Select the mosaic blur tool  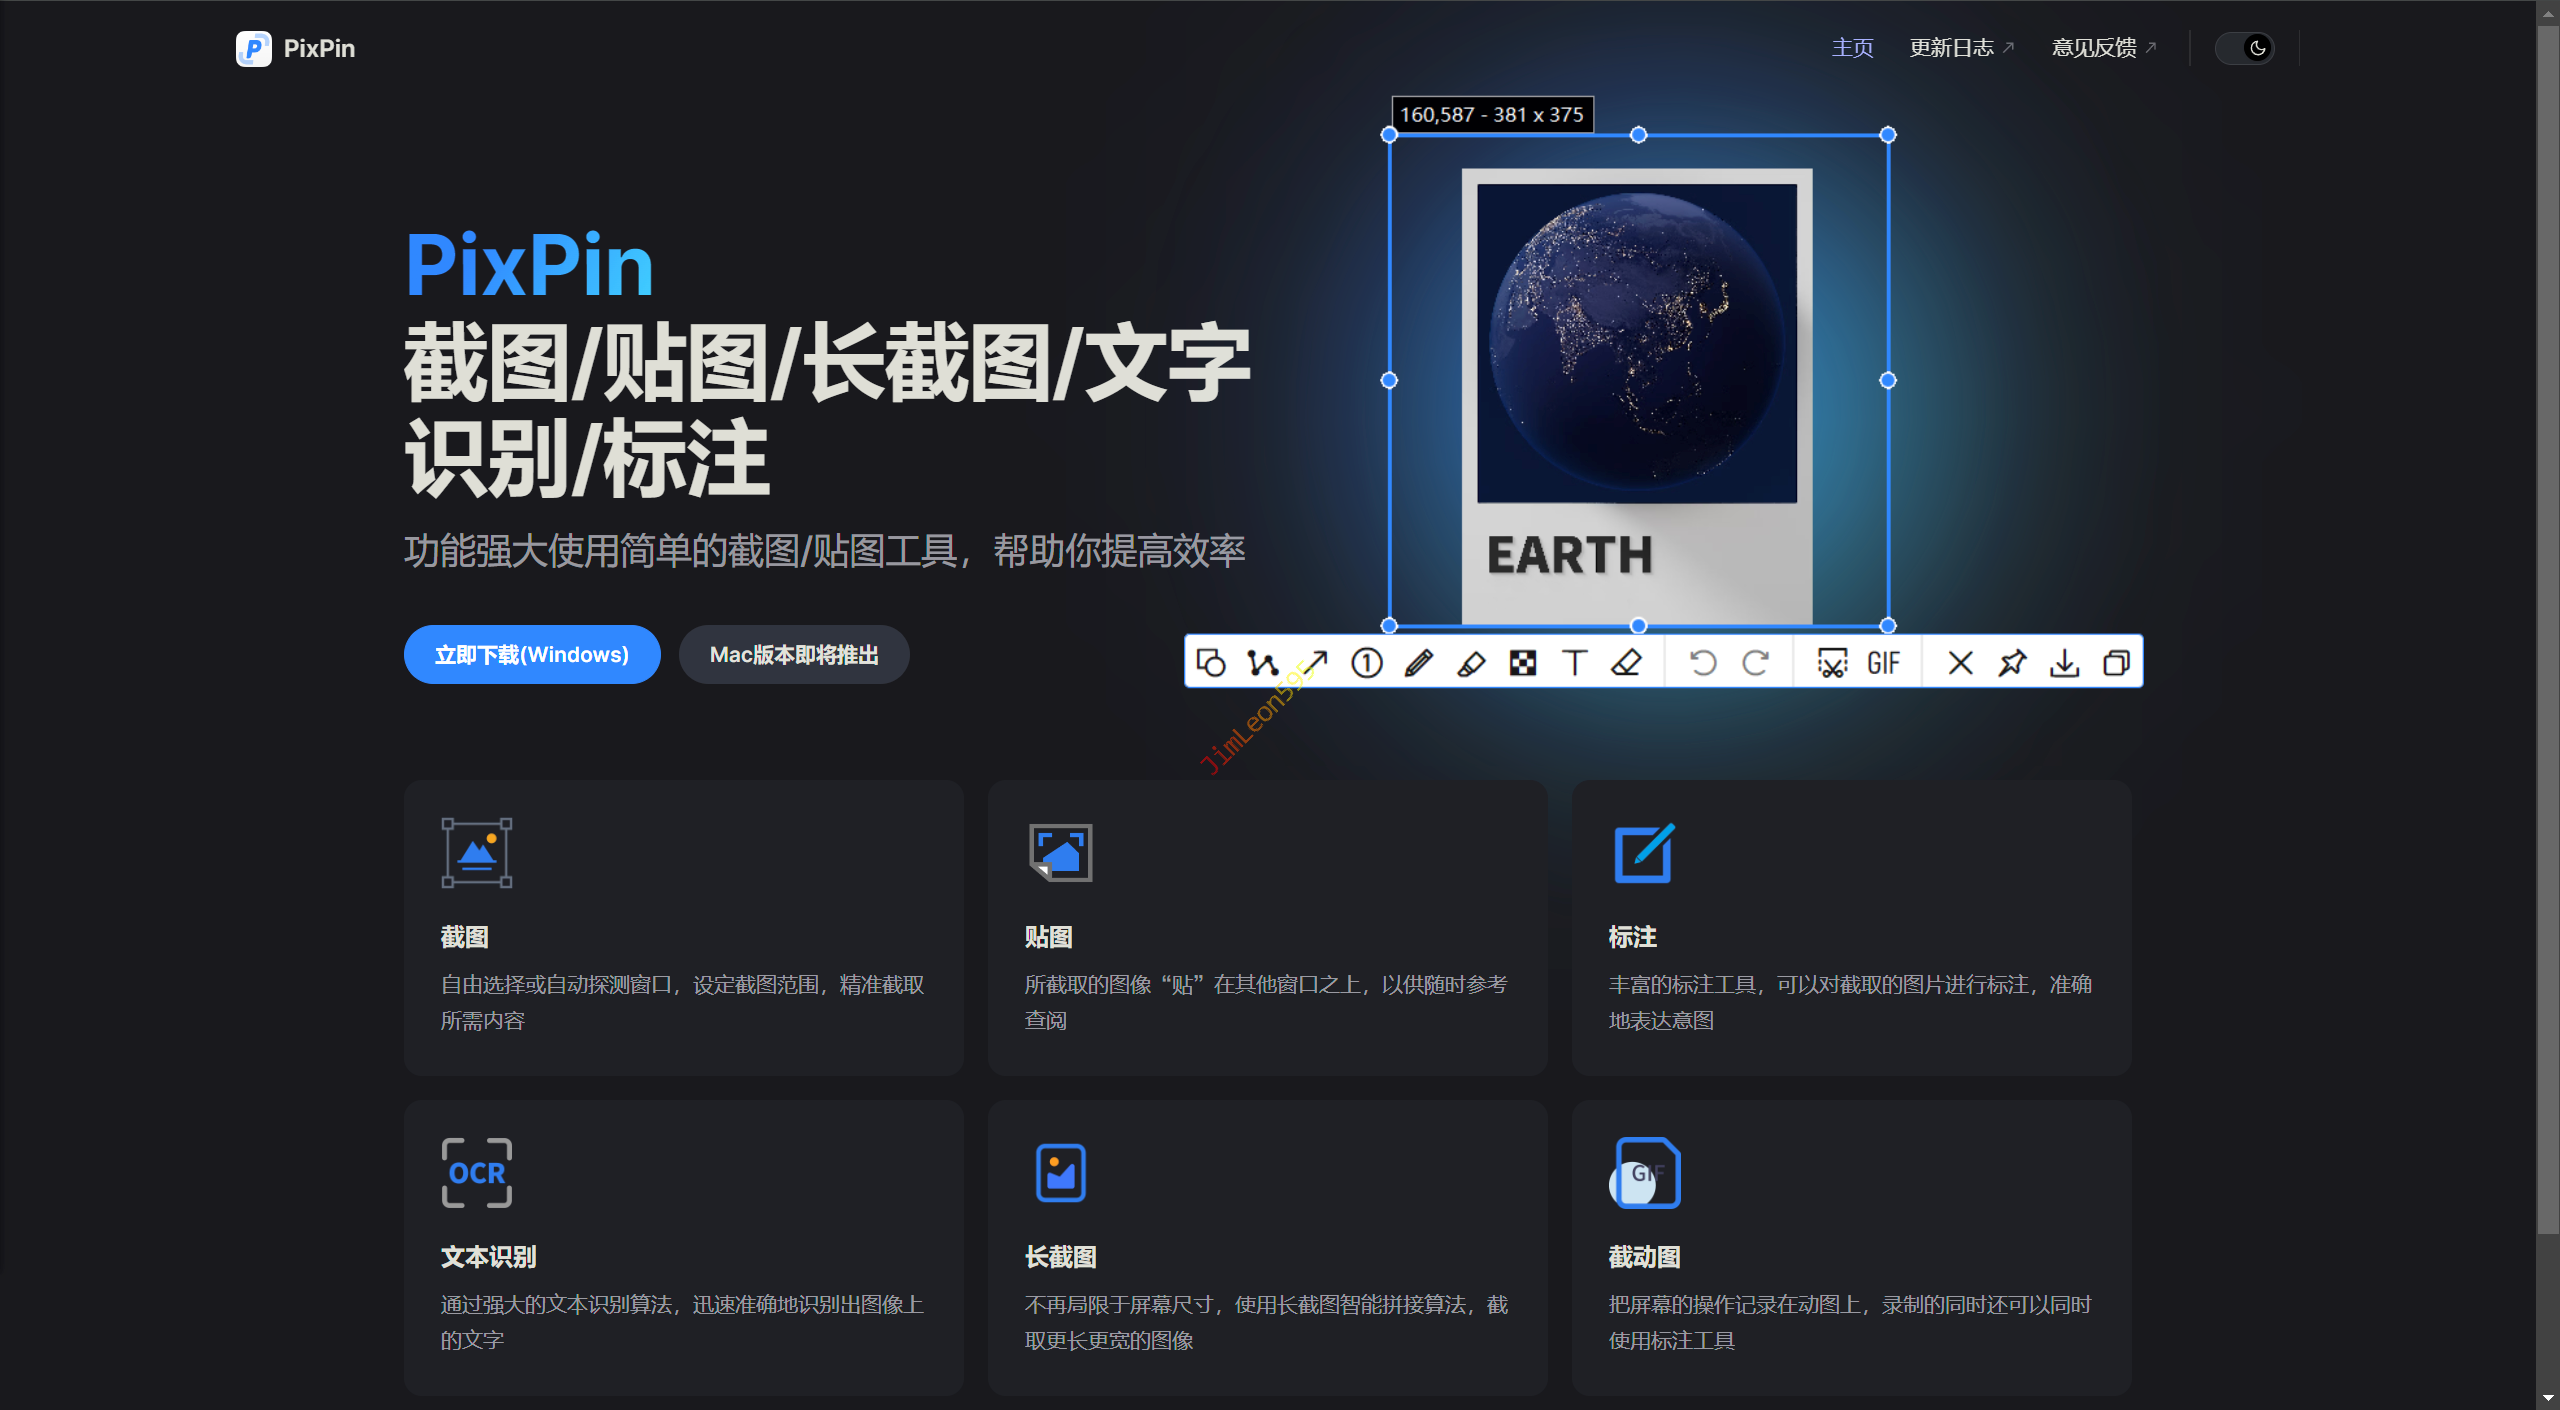click(x=1523, y=663)
